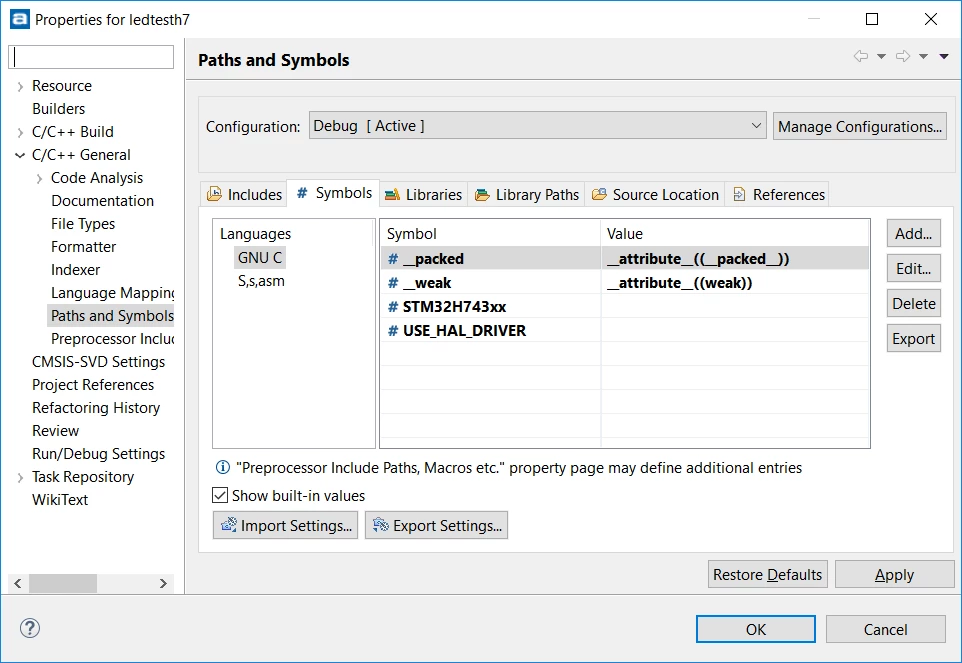
Task: Click the help question mark icon
Action: tap(29, 628)
